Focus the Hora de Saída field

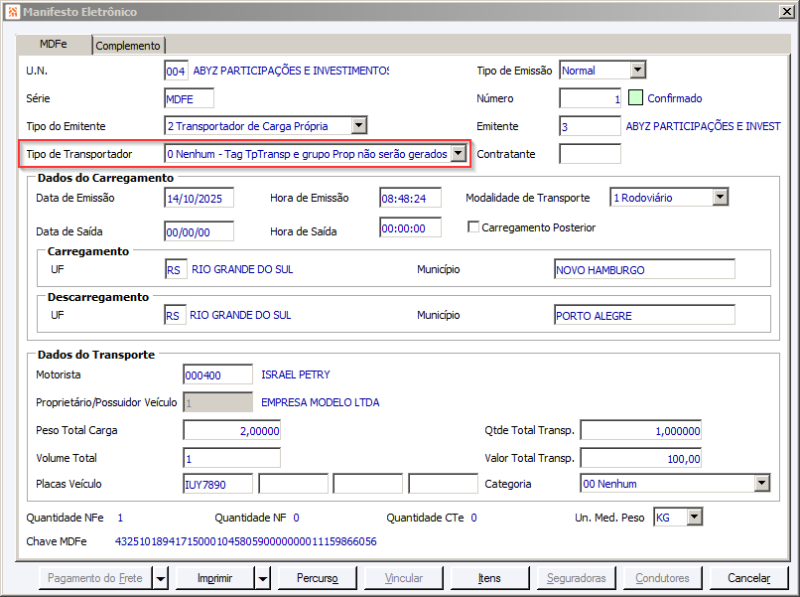coord(411,228)
